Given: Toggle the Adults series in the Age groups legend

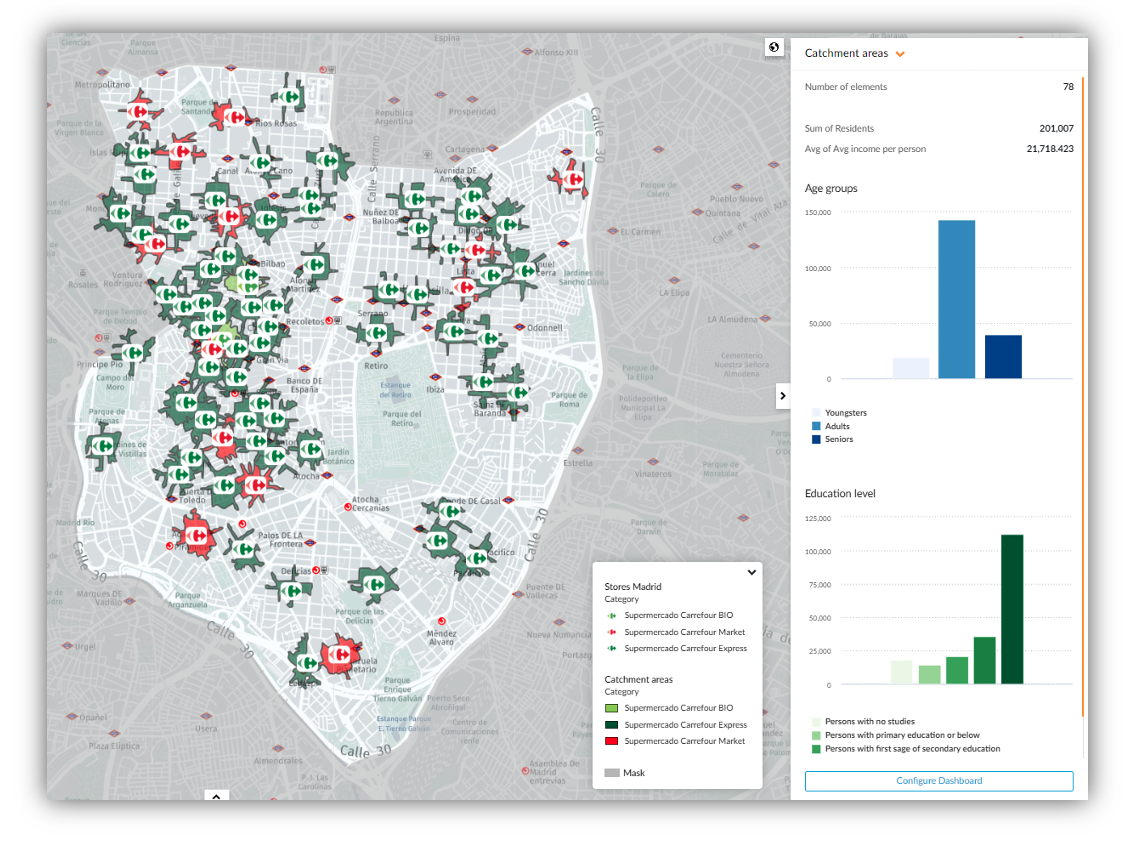Looking at the screenshot, I should click(x=831, y=426).
